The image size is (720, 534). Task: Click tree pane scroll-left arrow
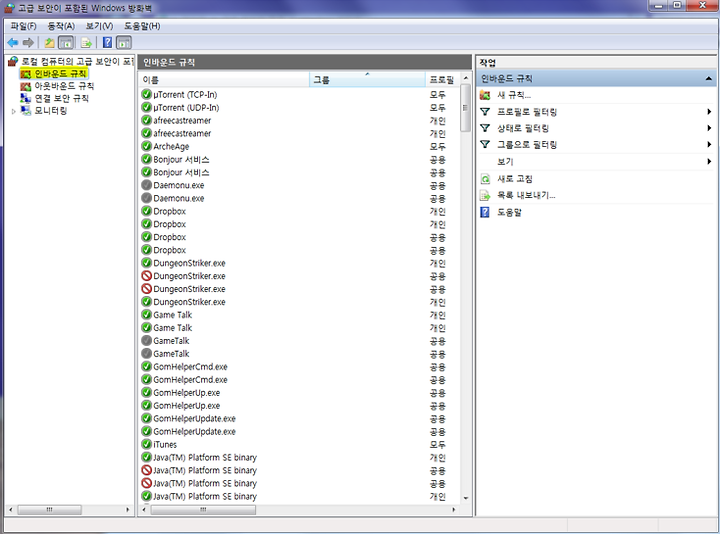pos(11,510)
